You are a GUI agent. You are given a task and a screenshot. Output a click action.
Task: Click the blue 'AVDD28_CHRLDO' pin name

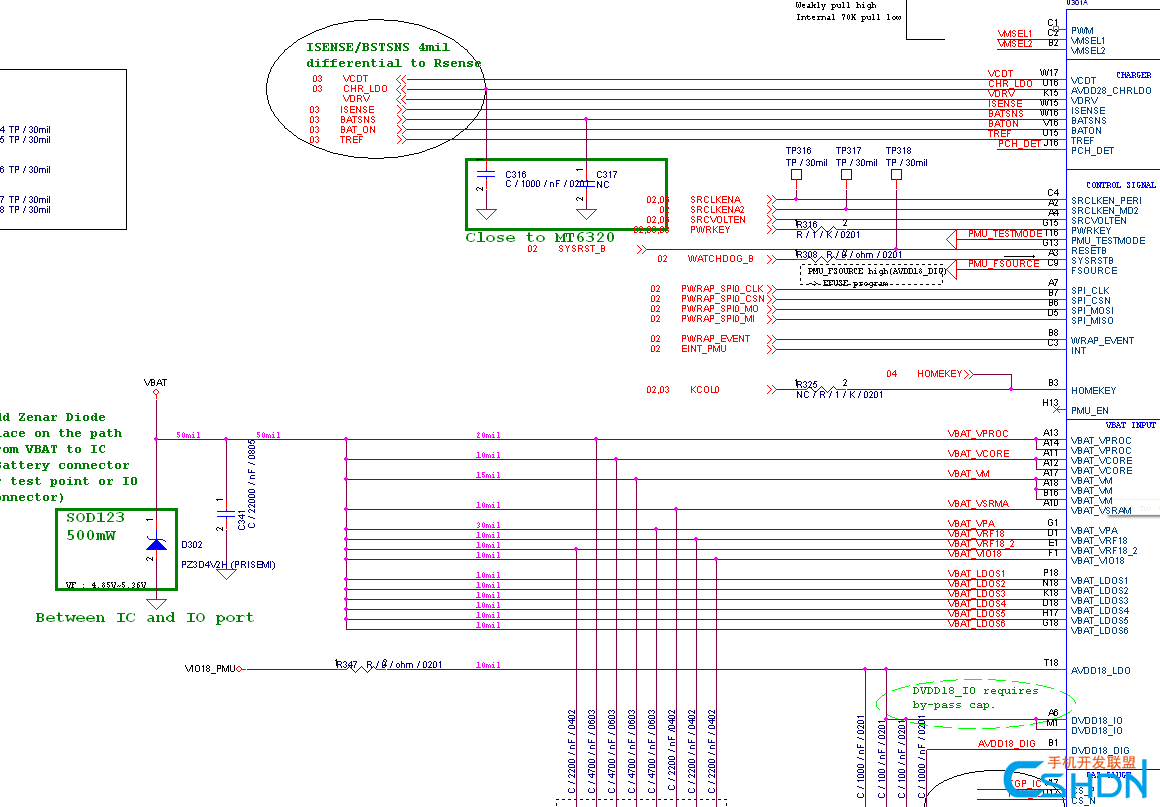pyautogui.click(x=1111, y=91)
